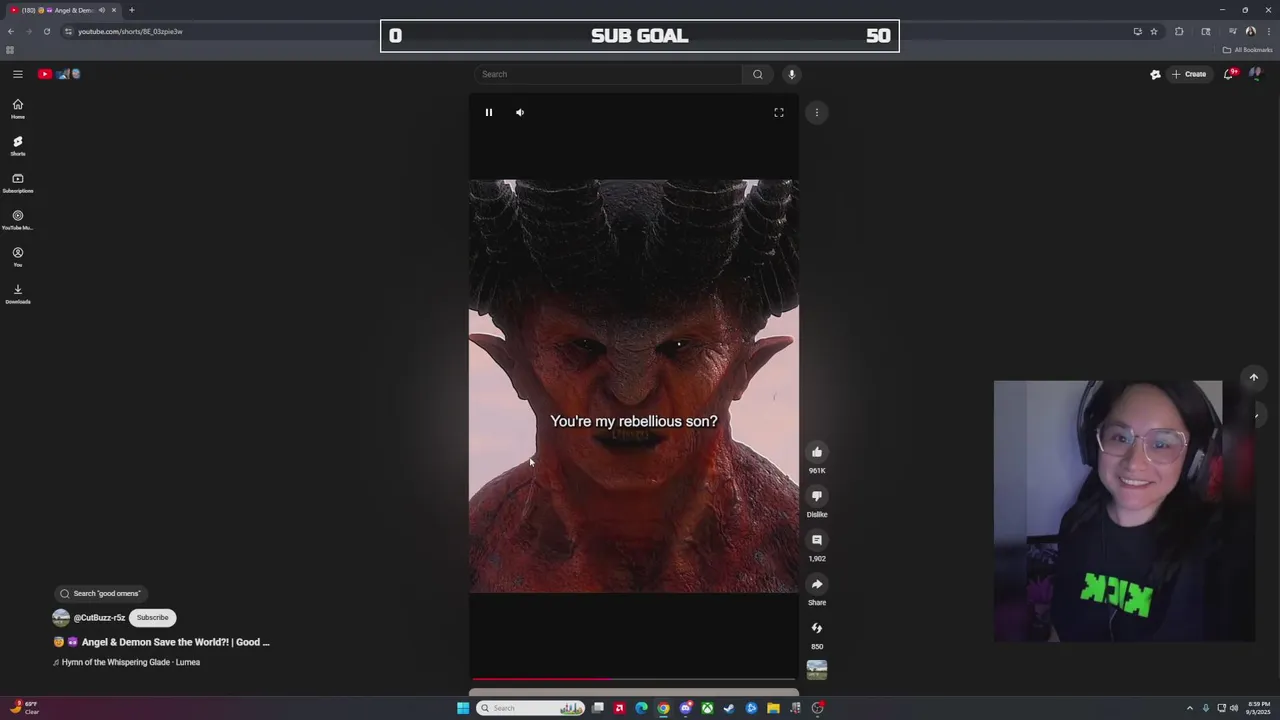Remix this Short with 850 count

click(817, 628)
